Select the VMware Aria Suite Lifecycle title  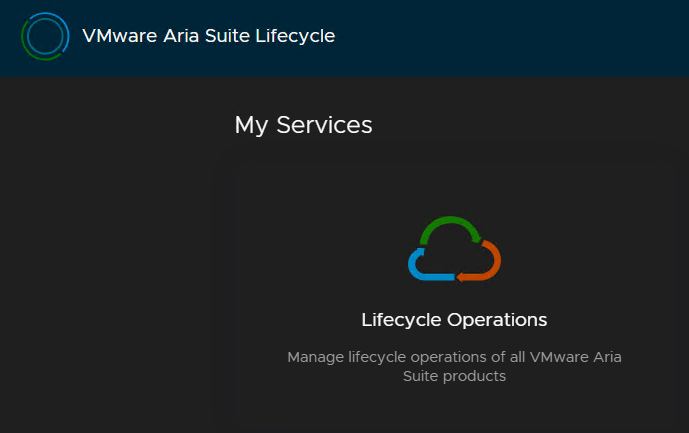click(209, 36)
